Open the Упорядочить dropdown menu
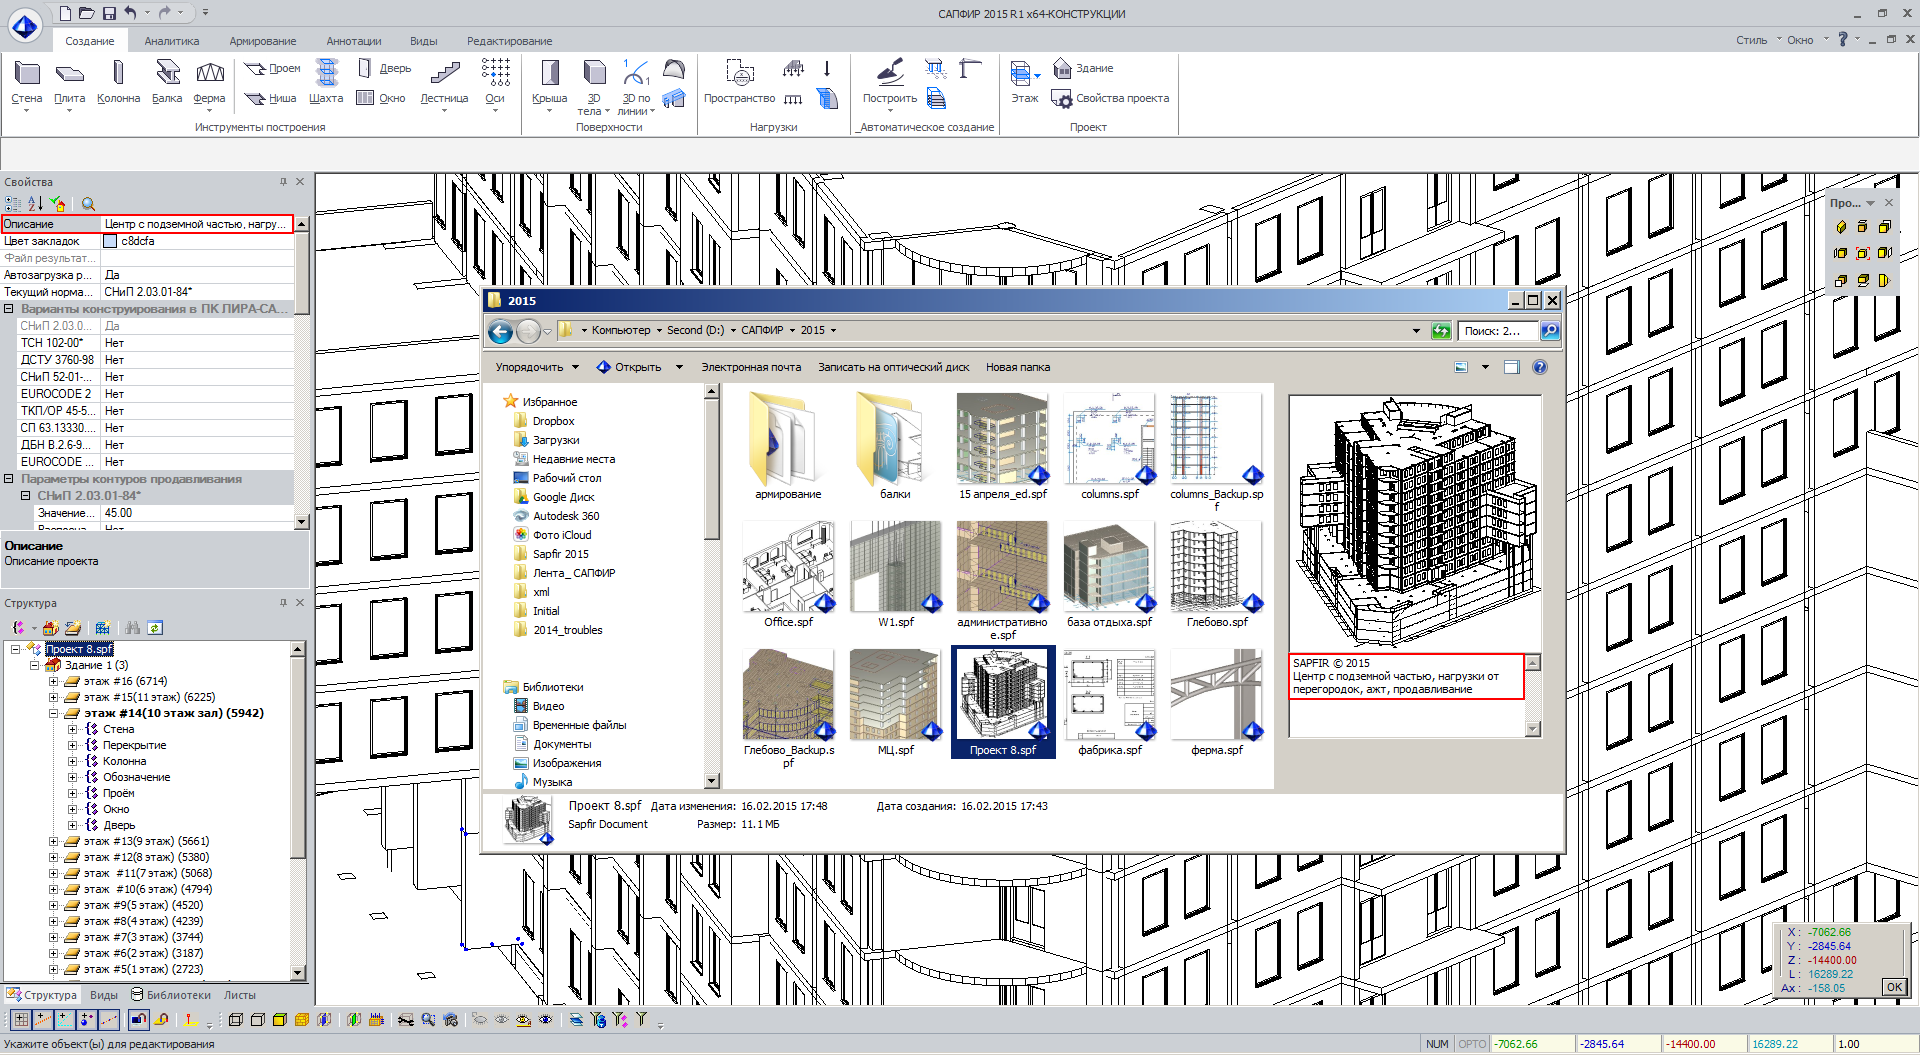Image resolution: width=1920 pixels, height=1055 pixels. 537,367
